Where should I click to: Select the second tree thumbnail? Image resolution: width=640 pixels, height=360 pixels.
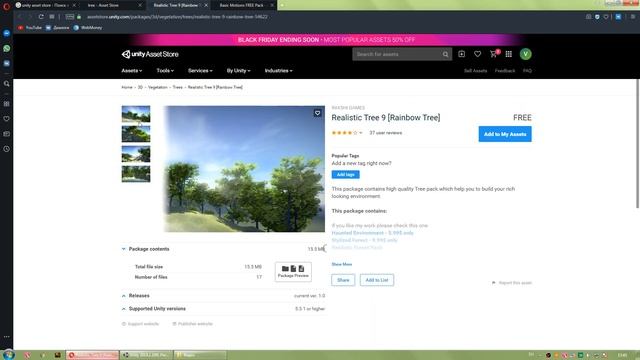136,134
